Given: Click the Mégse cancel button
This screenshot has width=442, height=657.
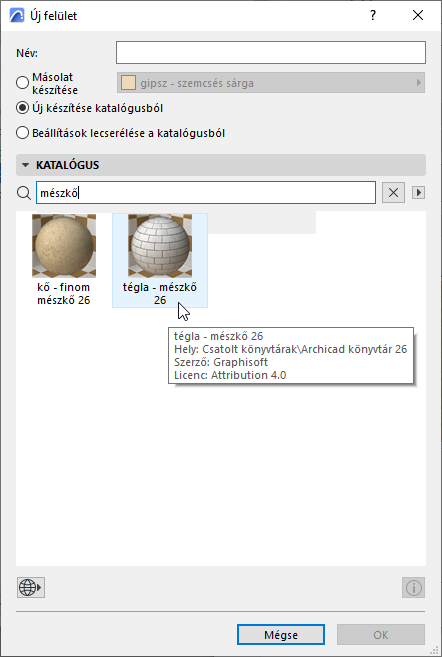Looking at the screenshot, I should 281,635.
